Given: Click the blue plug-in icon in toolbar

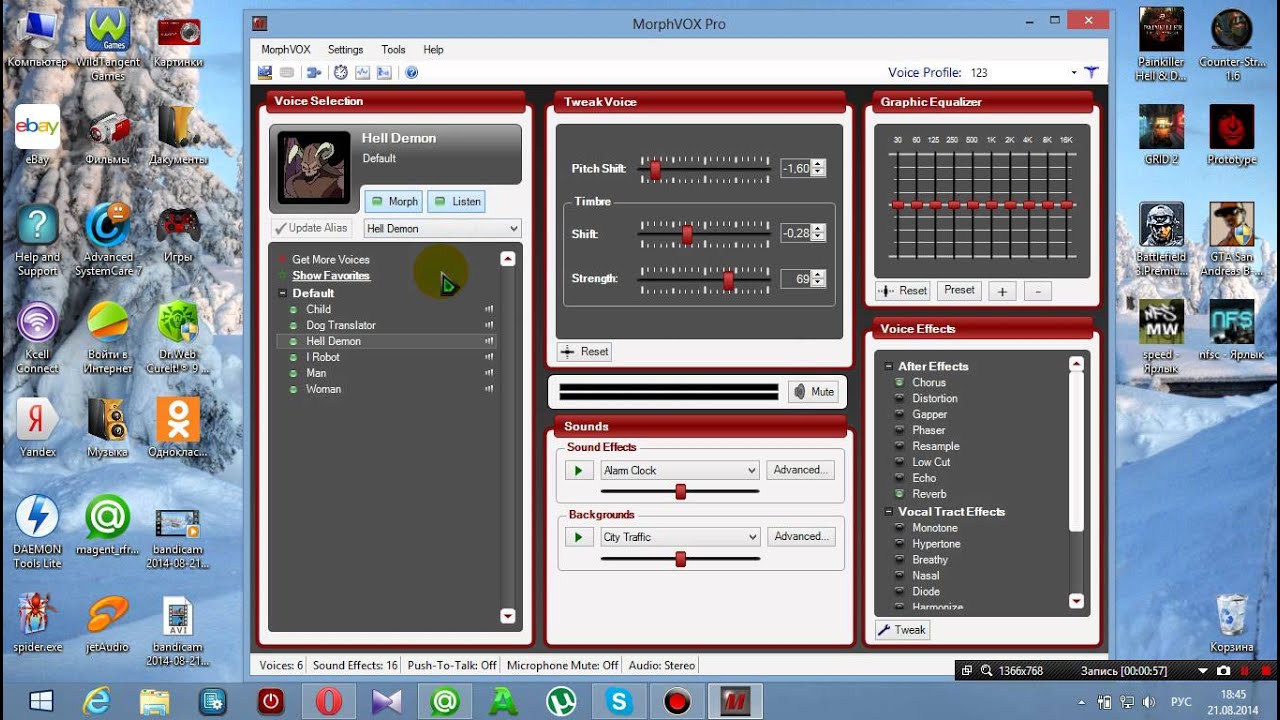Looking at the screenshot, I should [313, 72].
